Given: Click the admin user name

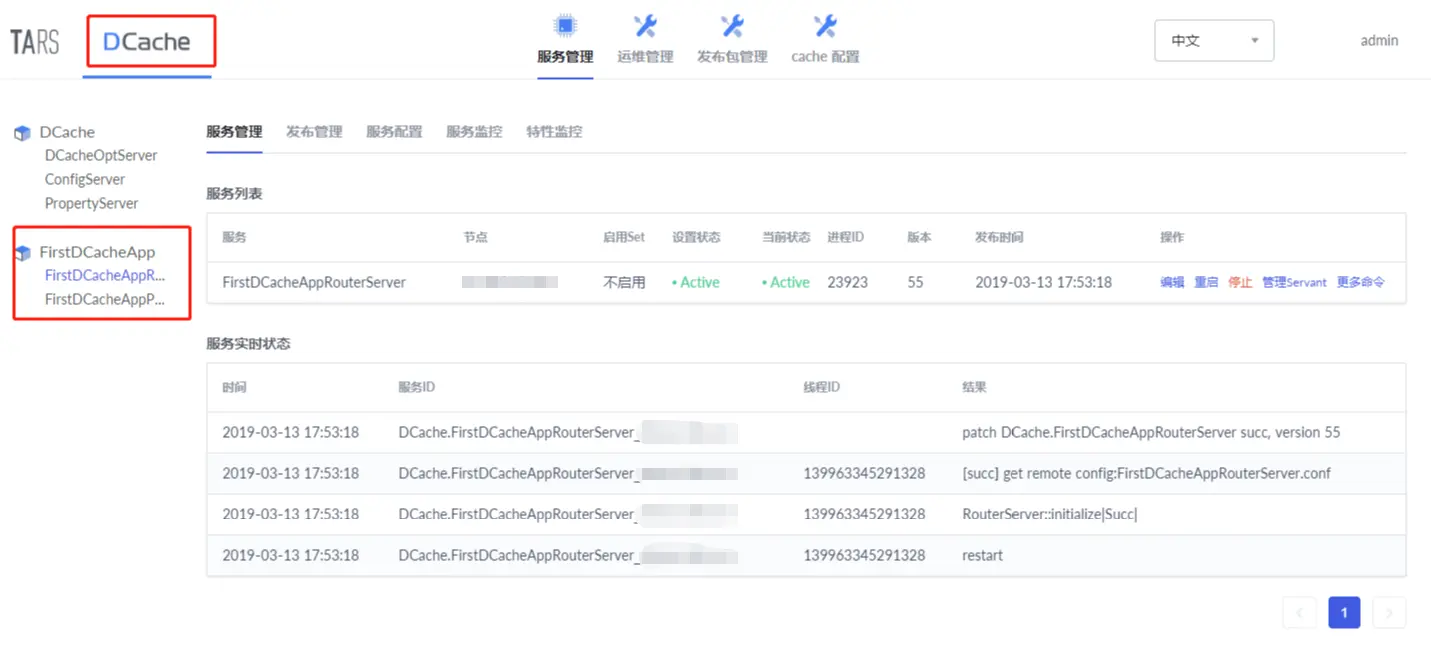Looking at the screenshot, I should click(x=1379, y=41).
